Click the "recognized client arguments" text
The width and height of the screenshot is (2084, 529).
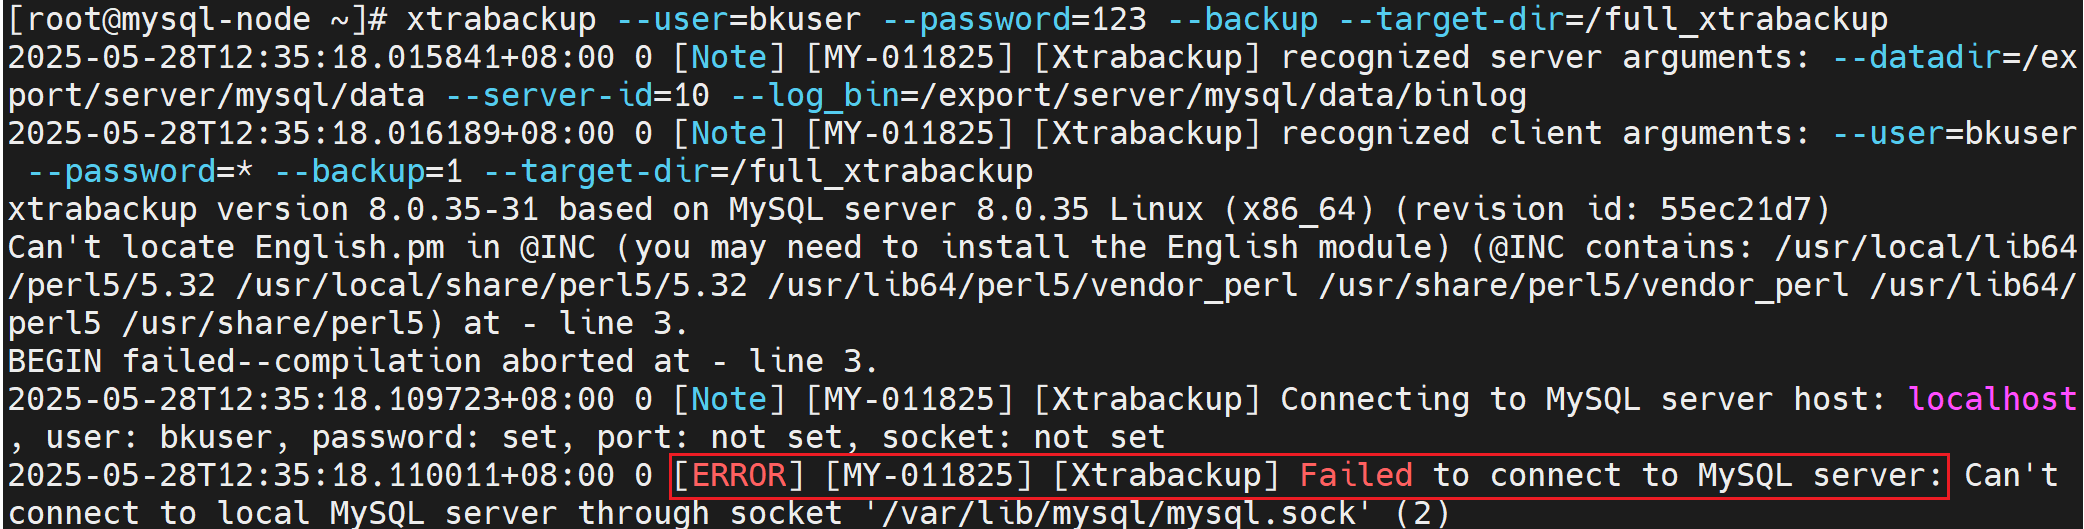pyautogui.click(x=1545, y=133)
